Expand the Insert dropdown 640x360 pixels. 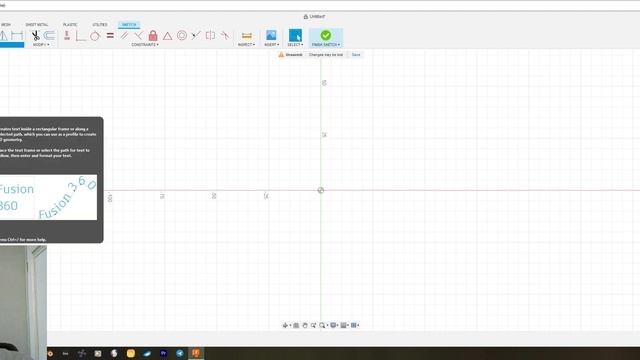pos(271,45)
